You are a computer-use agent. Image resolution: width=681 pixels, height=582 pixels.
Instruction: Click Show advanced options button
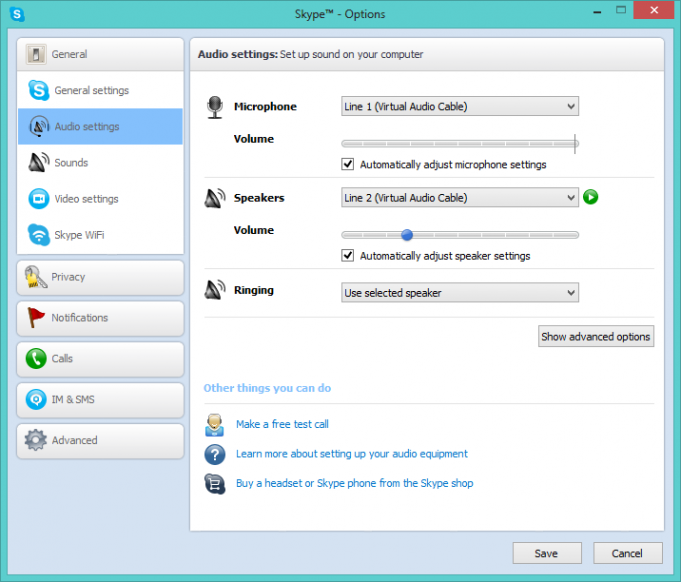click(x=596, y=336)
